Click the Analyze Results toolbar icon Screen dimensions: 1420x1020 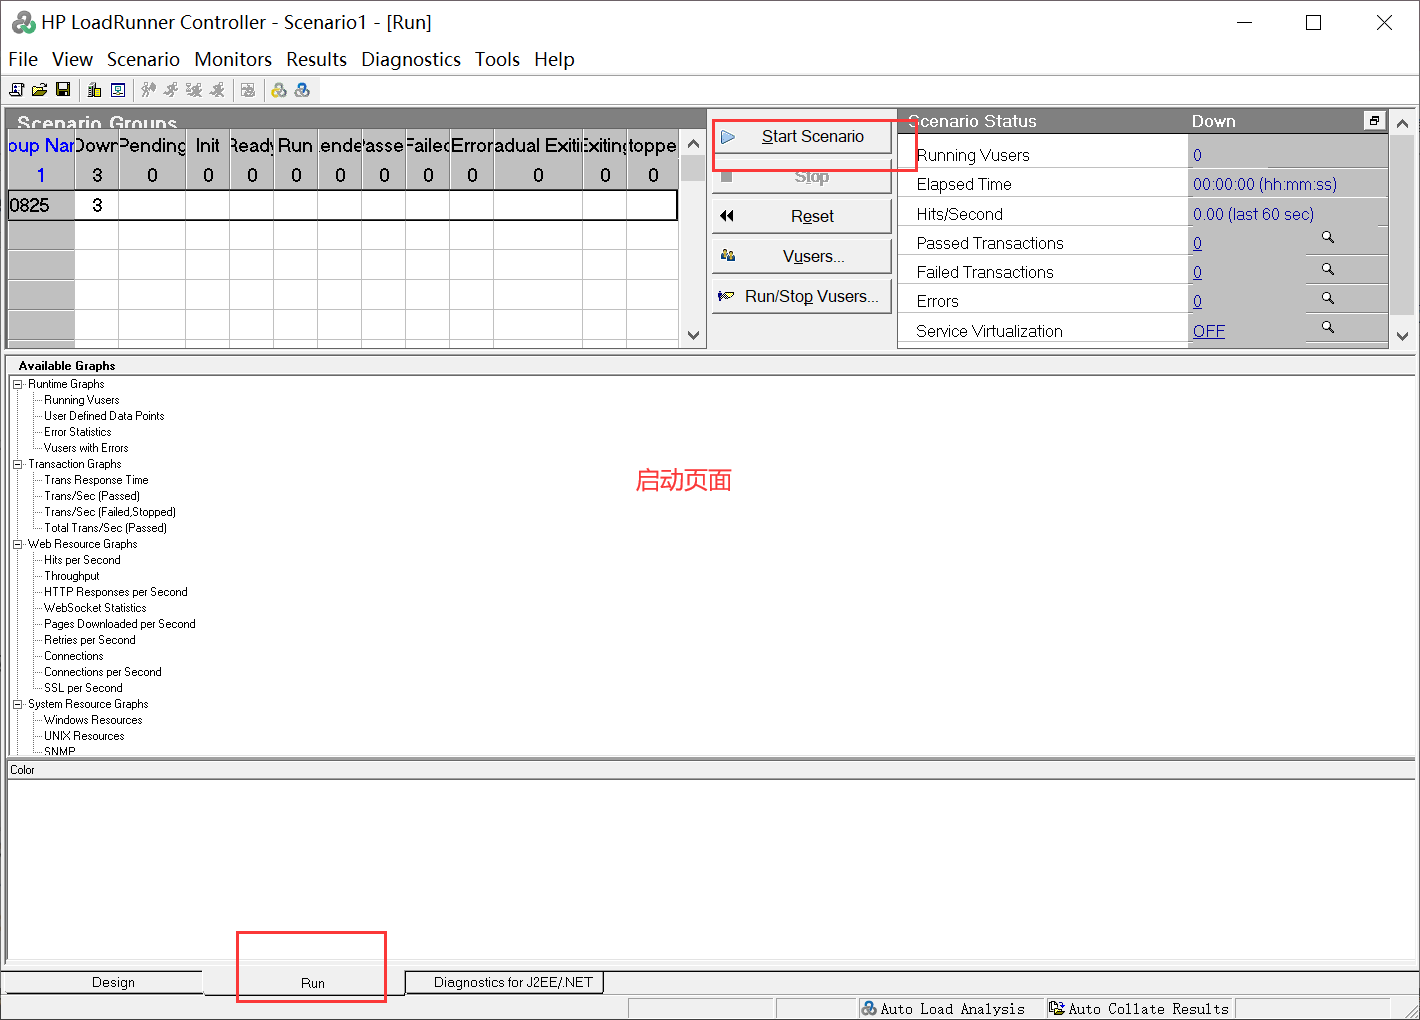click(x=248, y=90)
